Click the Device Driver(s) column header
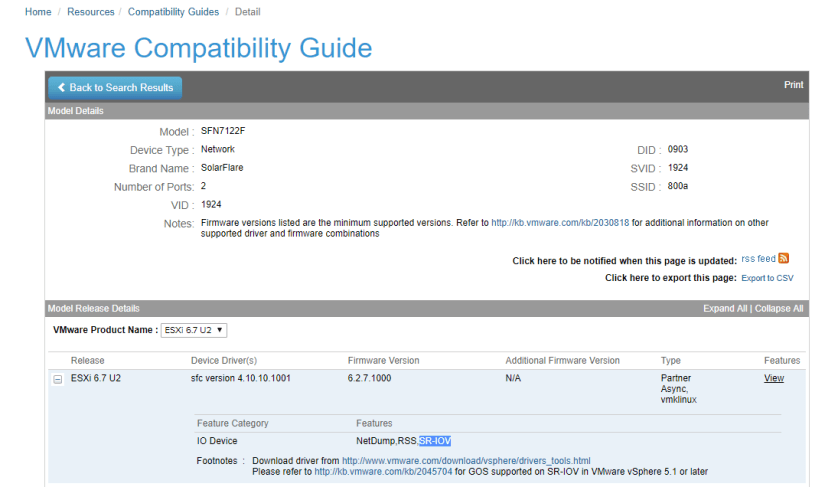838x487 pixels. click(x=224, y=360)
